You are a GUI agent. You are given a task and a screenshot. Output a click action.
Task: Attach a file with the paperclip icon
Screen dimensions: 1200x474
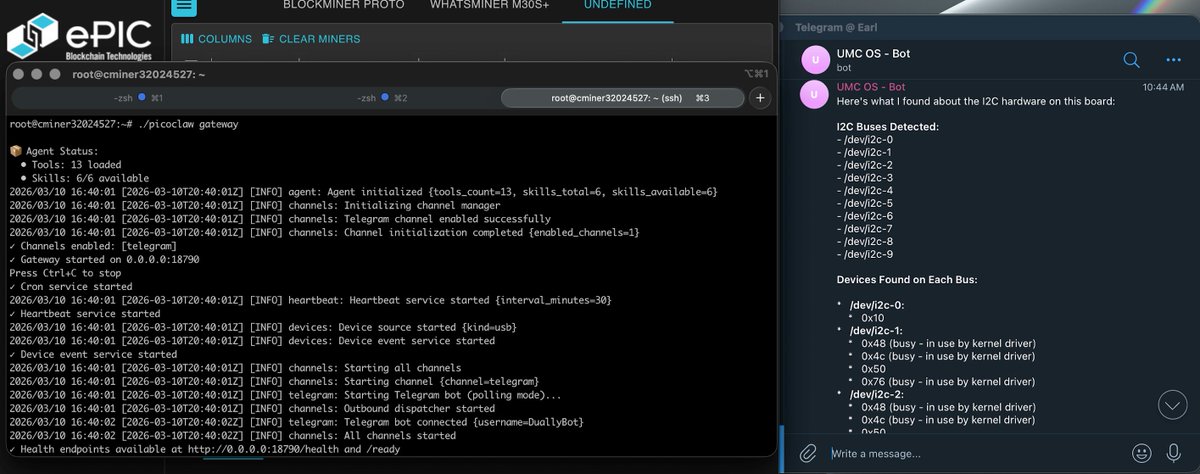[x=809, y=453]
